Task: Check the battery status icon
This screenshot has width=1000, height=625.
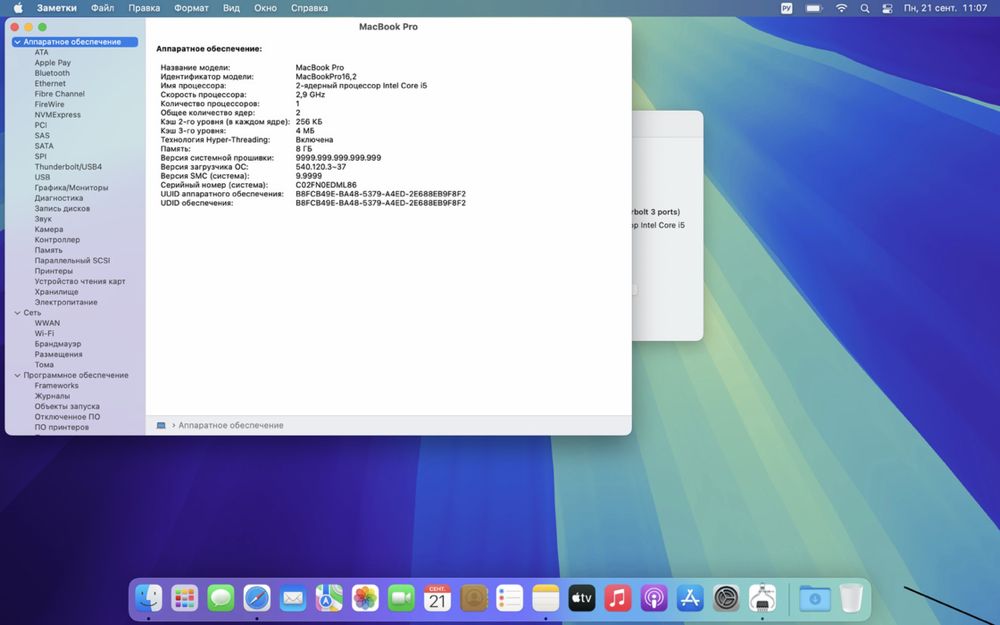Action: coord(814,8)
